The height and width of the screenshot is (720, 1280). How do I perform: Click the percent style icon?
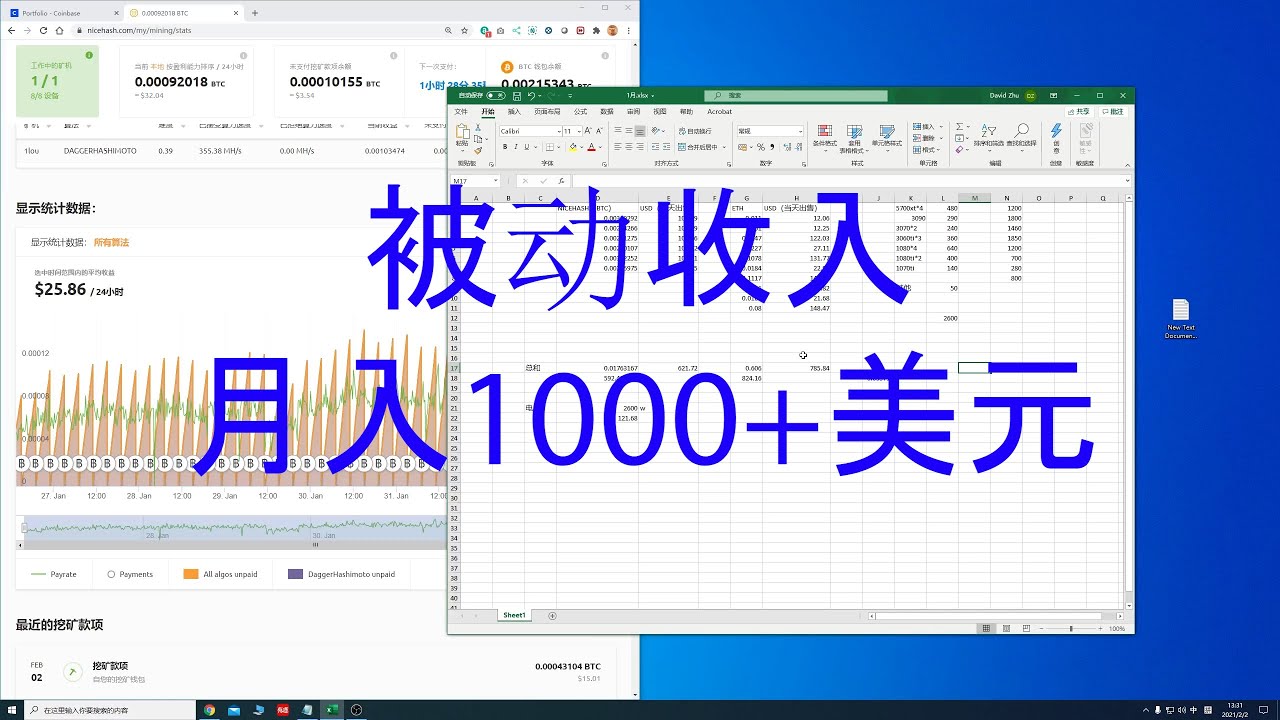coord(760,147)
